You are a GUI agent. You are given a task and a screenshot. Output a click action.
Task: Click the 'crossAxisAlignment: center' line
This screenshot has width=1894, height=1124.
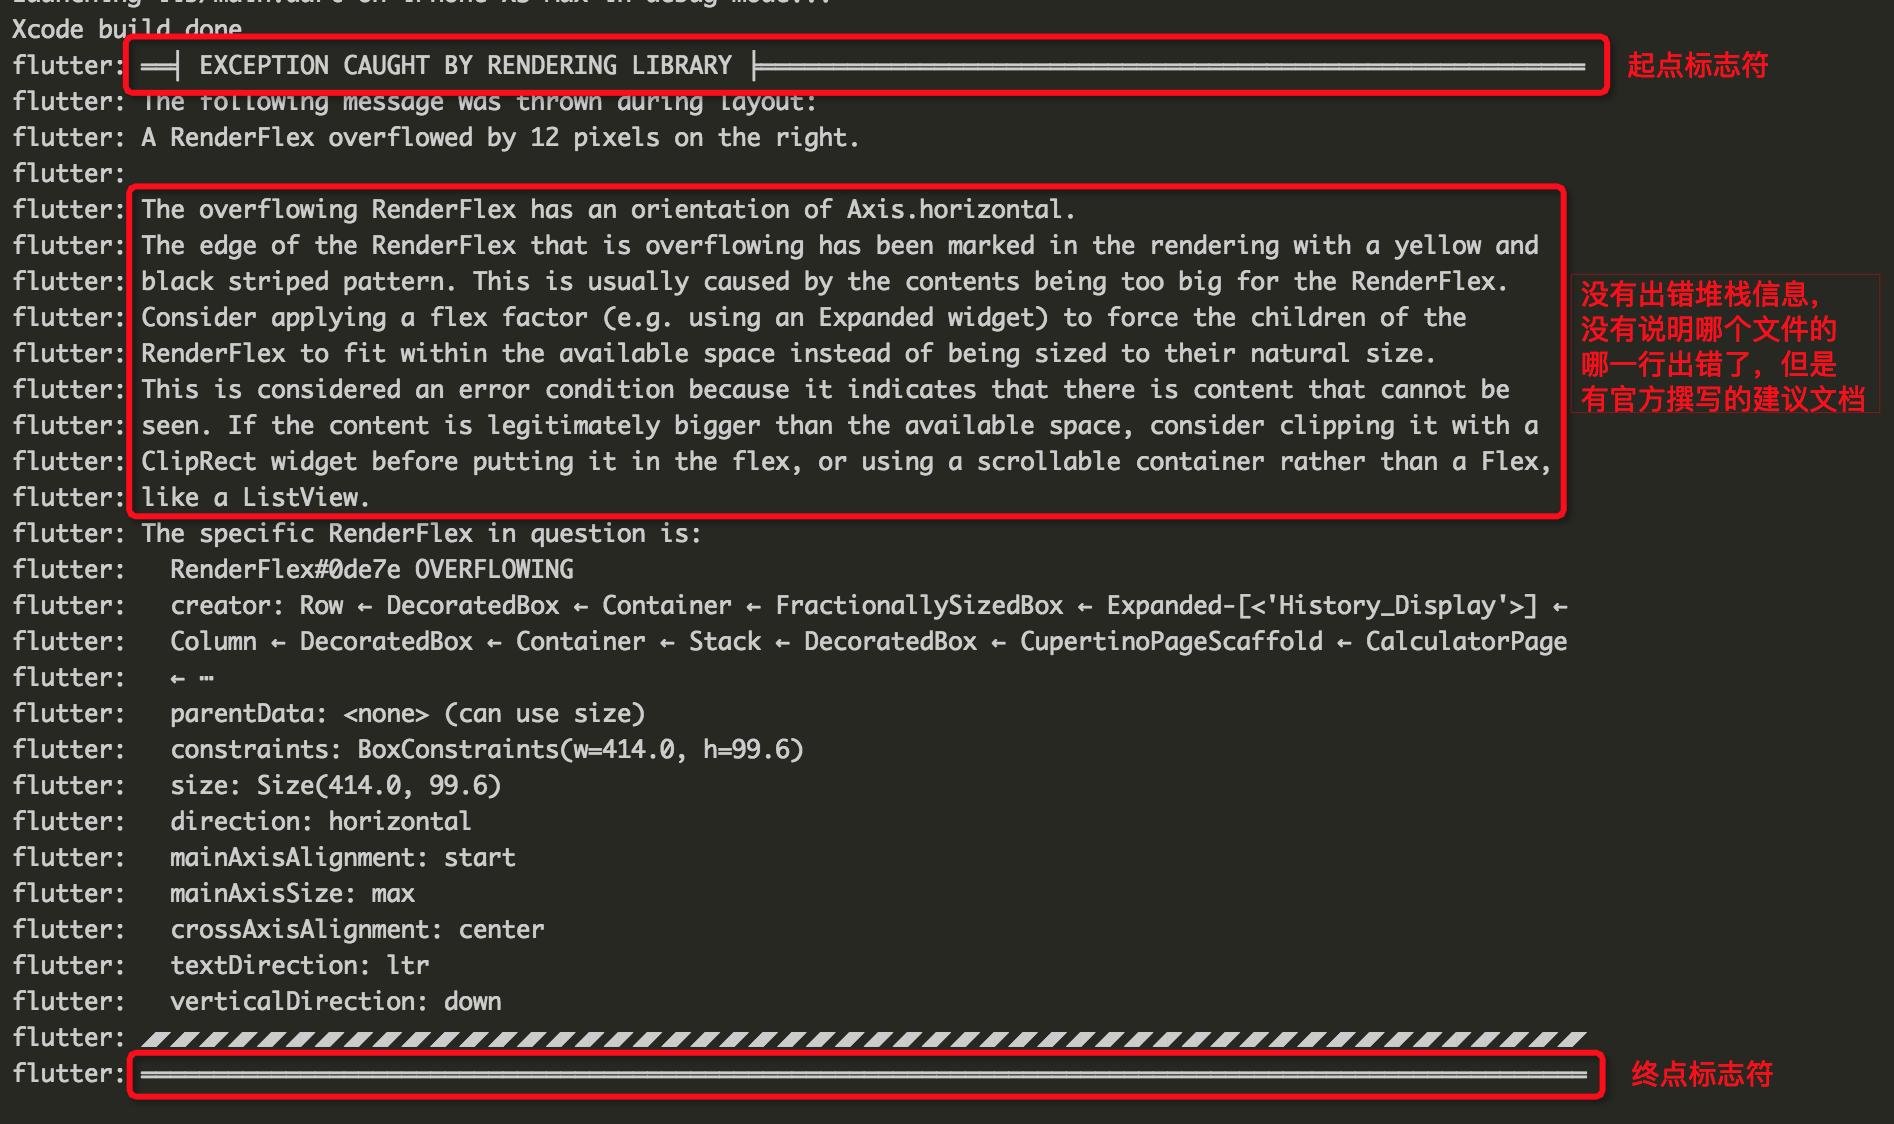357,930
